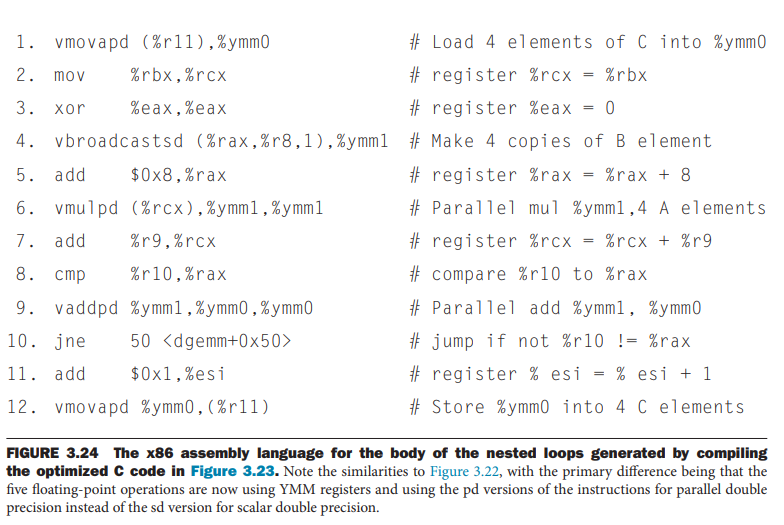
Task: Click the cmp %r10,%rax instruction
Action: pos(140,274)
